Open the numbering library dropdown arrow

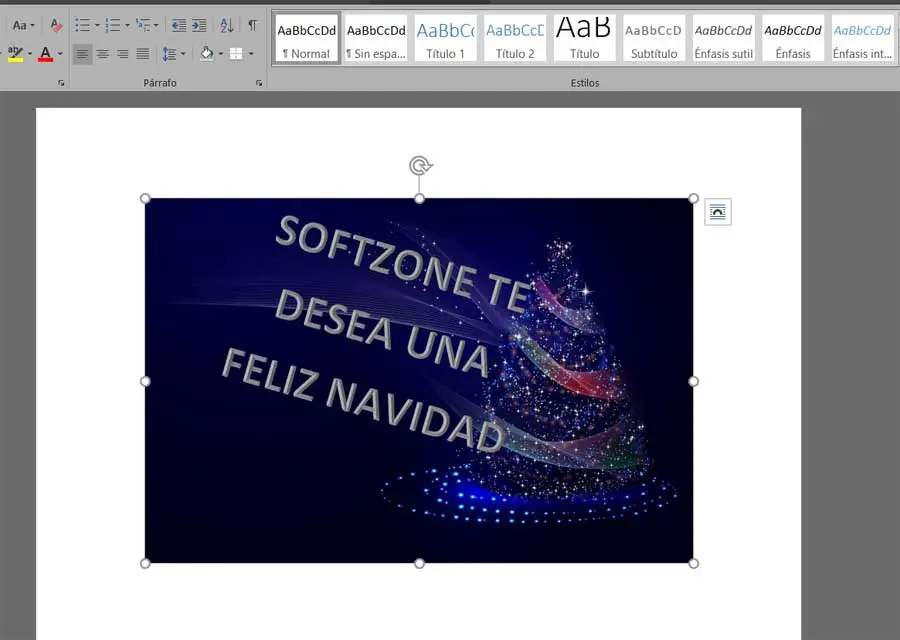127,25
